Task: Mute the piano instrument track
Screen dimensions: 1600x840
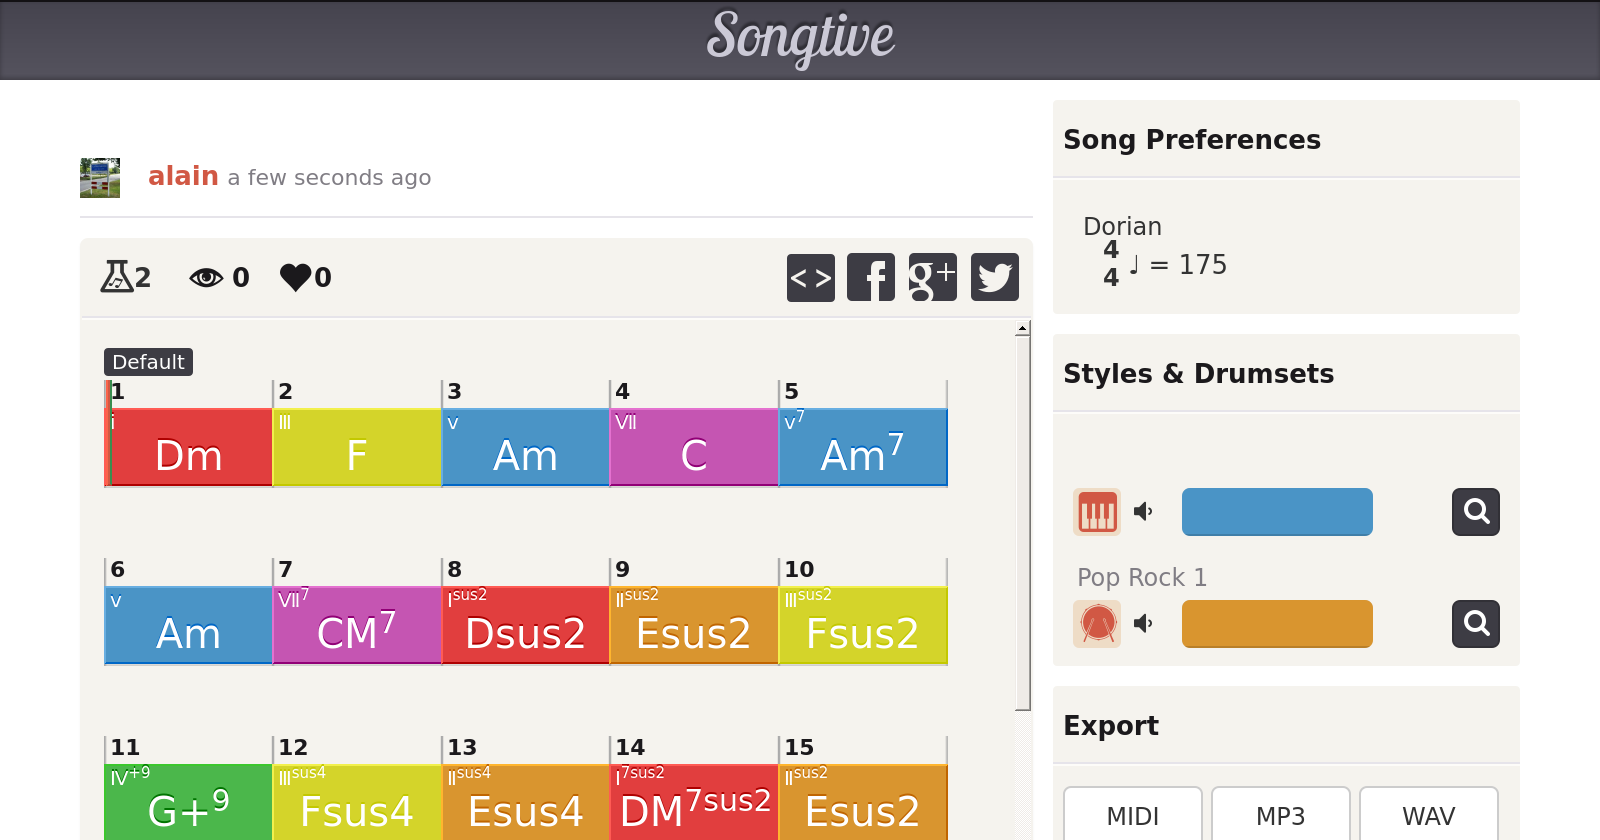Action: coord(1143,512)
